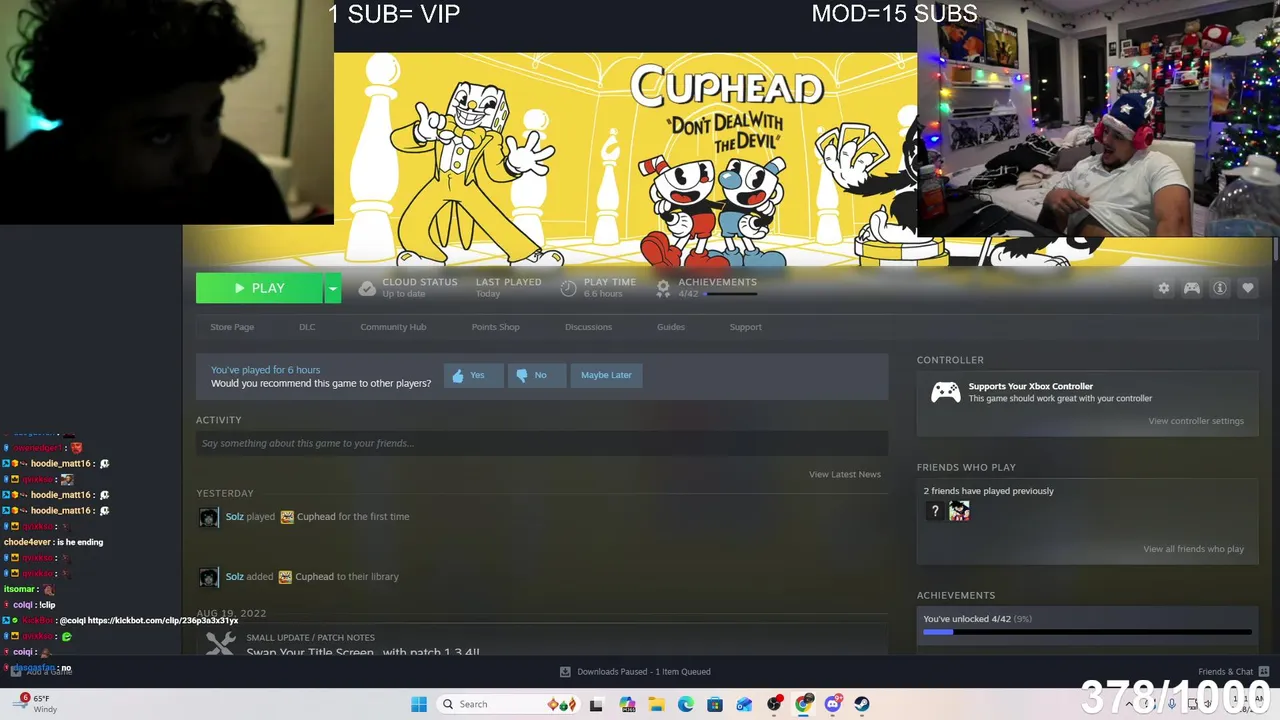This screenshot has width=1280, height=720.
Task: Click the favorite heart icon
Action: (1247, 288)
